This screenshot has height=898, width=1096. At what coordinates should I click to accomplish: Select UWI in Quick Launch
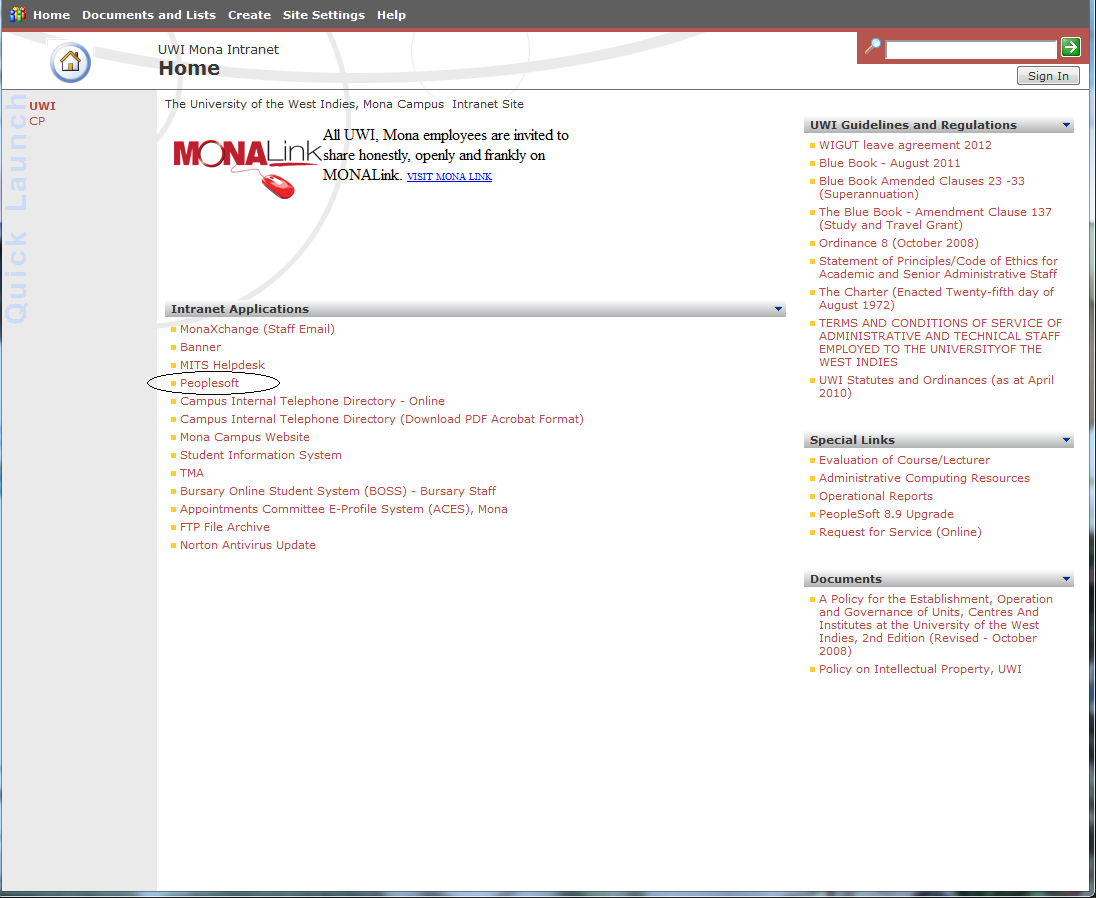point(43,106)
